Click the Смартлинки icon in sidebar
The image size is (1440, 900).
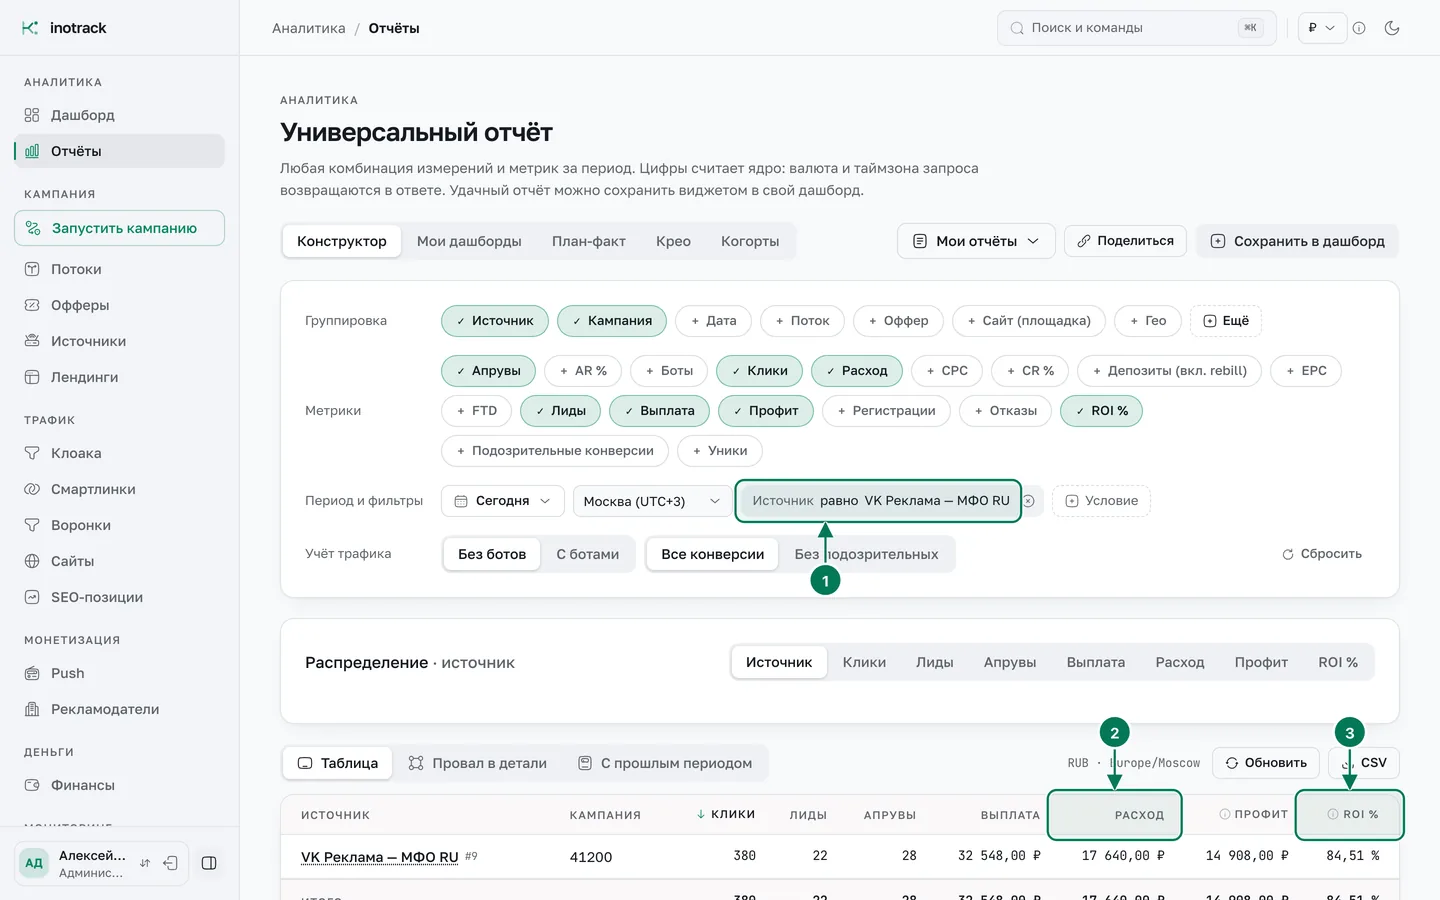point(32,489)
